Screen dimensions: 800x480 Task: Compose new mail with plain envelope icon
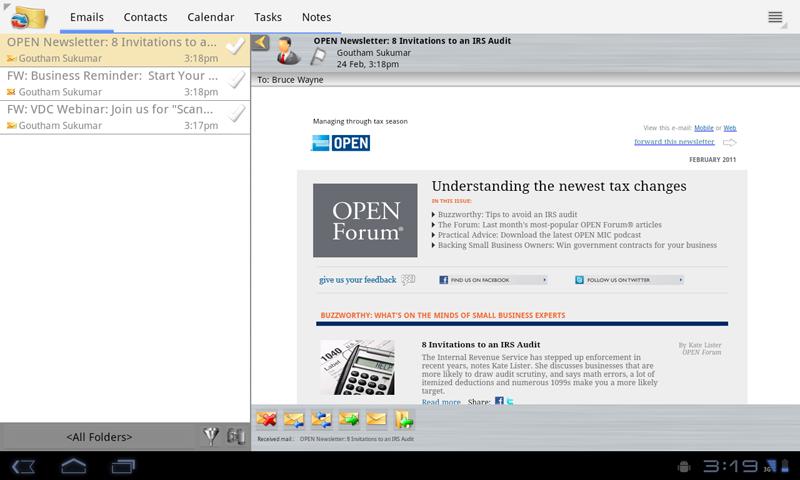pos(376,419)
